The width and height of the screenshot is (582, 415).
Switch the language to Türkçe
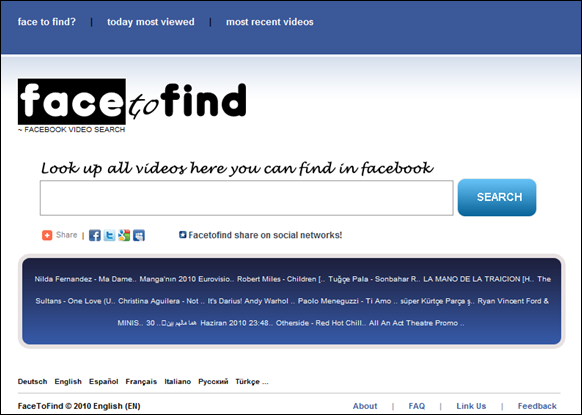pos(247,382)
